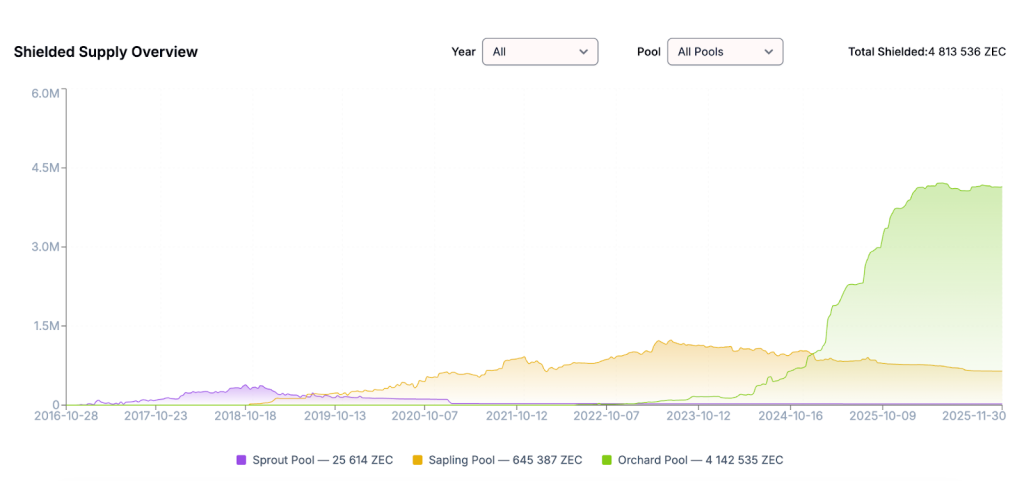Click the 2016-10-28 x-axis date label
The height and width of the screenshot is (481, 1024).
64,416
